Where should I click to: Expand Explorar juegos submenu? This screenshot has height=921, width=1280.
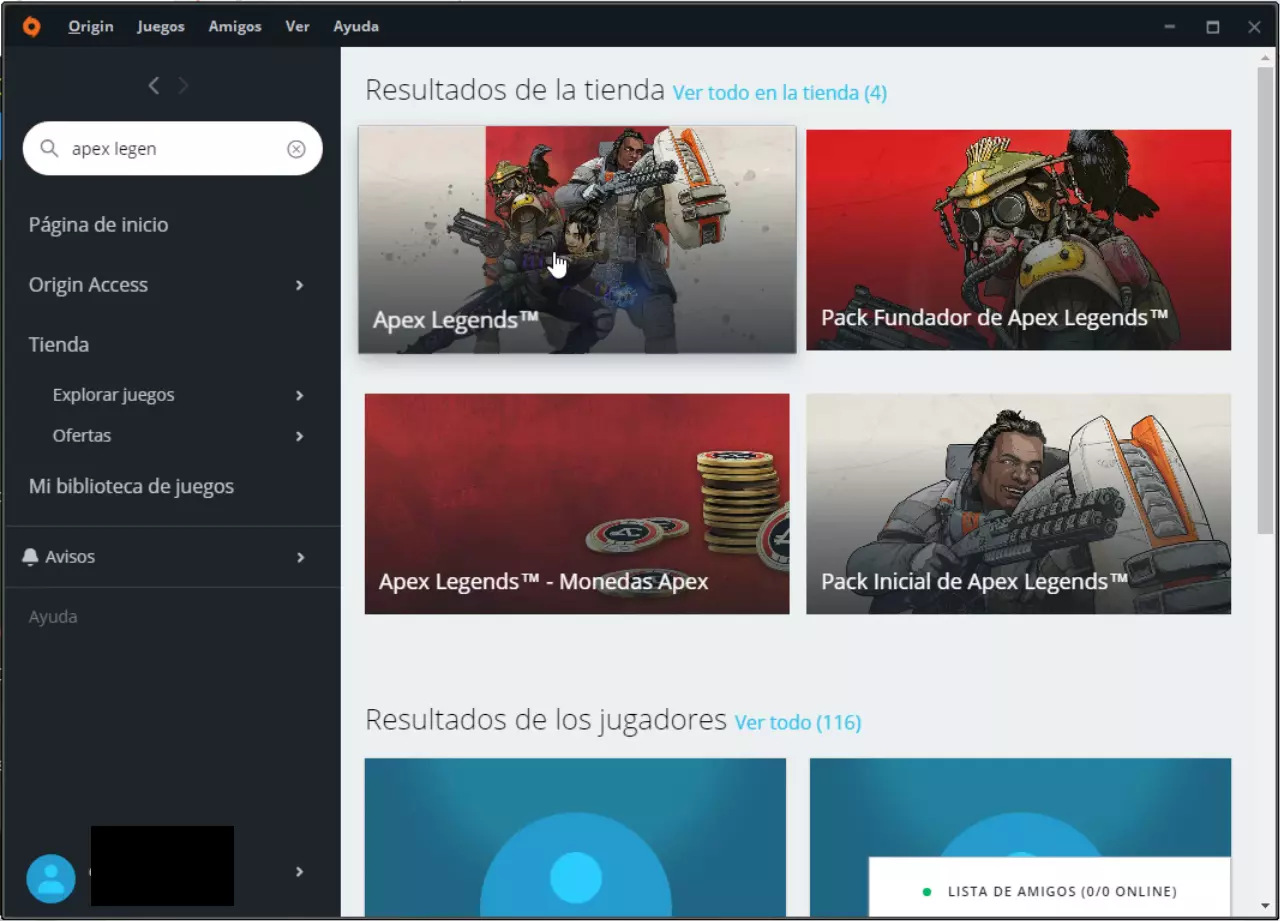[299, 396]
